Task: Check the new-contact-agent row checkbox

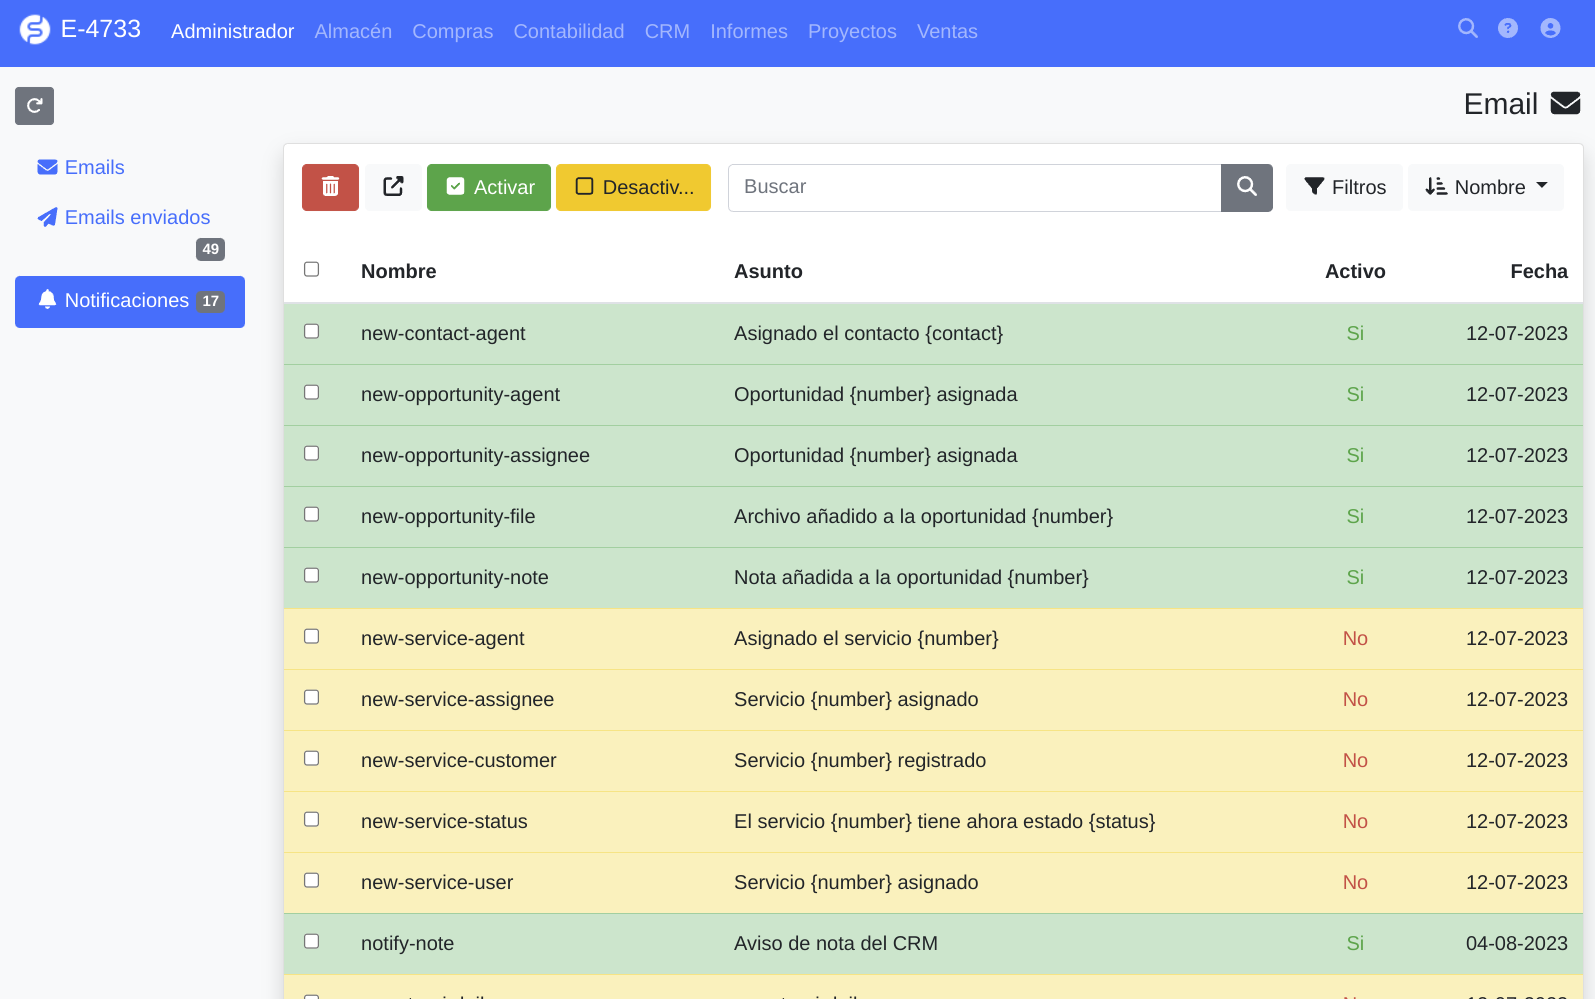Action: [312, 331]
